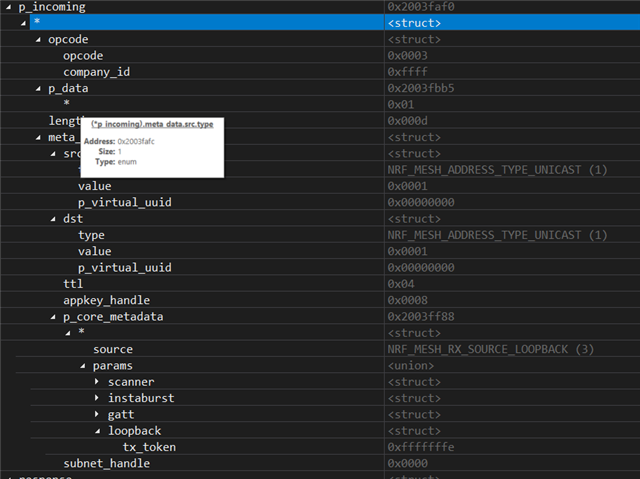Viewport: 640px width, 479px height.
Task: Click the 0xffff value of company_id
Action: coord(407,72)
